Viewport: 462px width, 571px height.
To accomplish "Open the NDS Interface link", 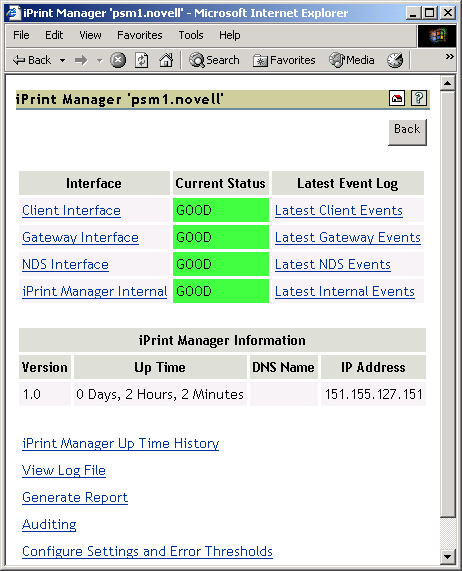I will (65, 264).
